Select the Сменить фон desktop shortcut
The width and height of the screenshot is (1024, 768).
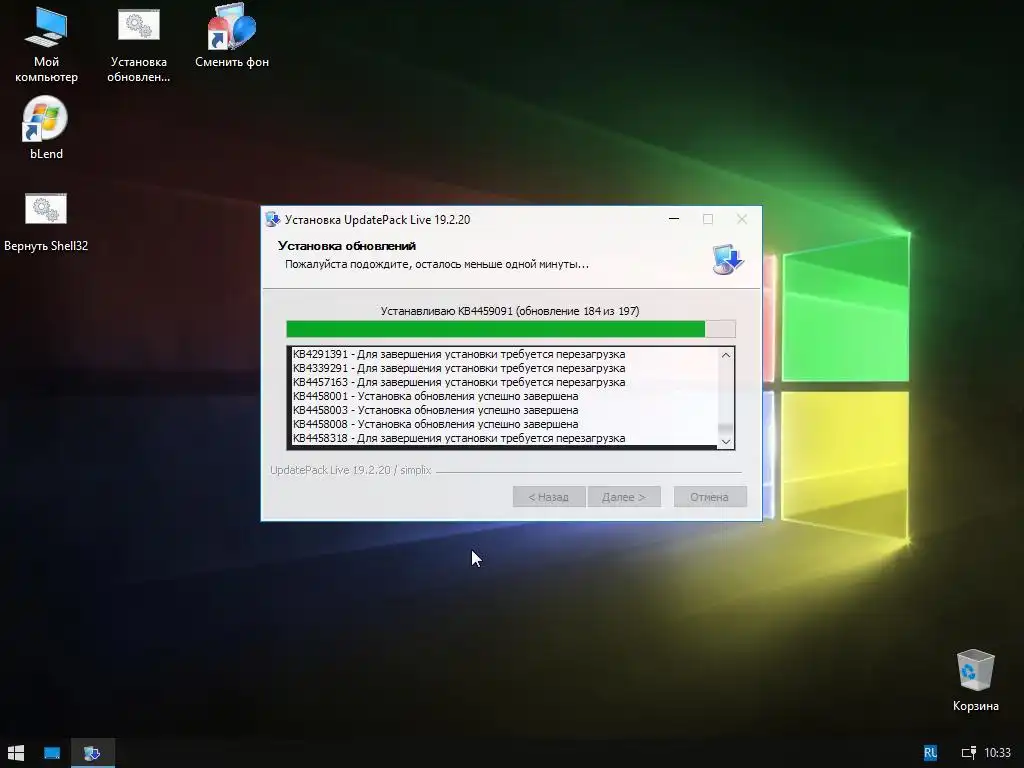pos(232,38)
